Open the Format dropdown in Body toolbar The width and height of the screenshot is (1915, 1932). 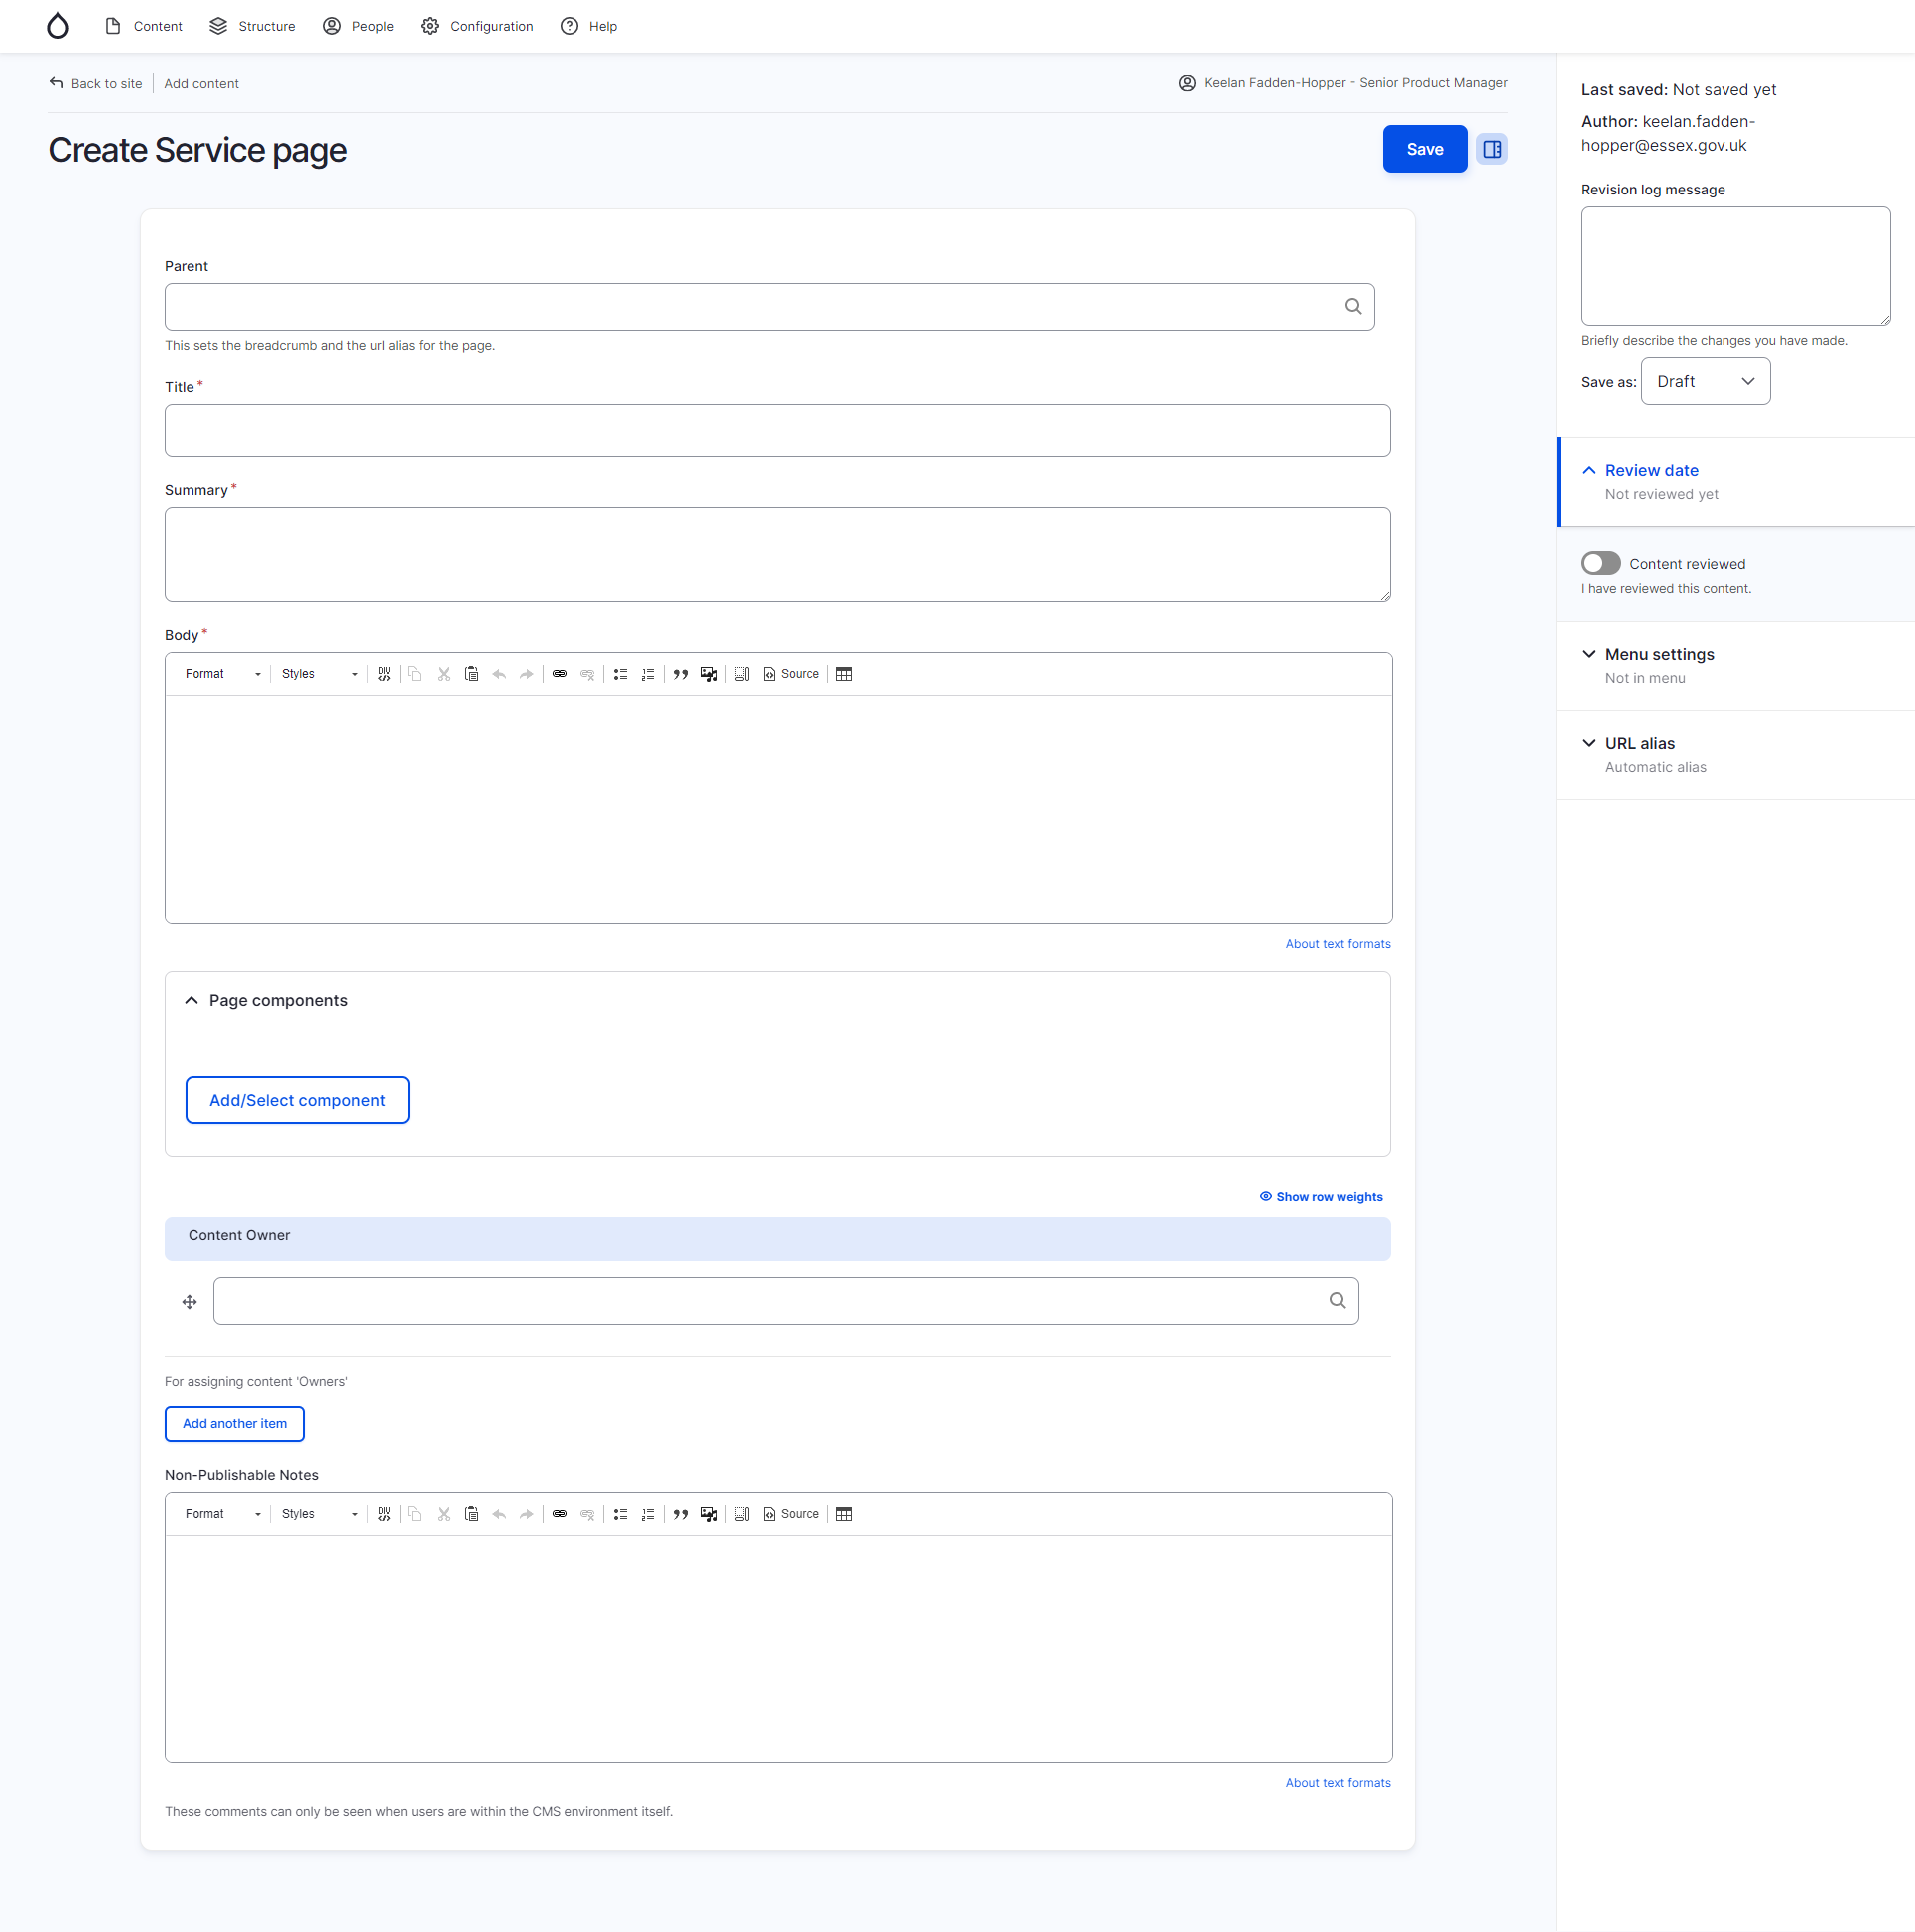pos(221,674)
